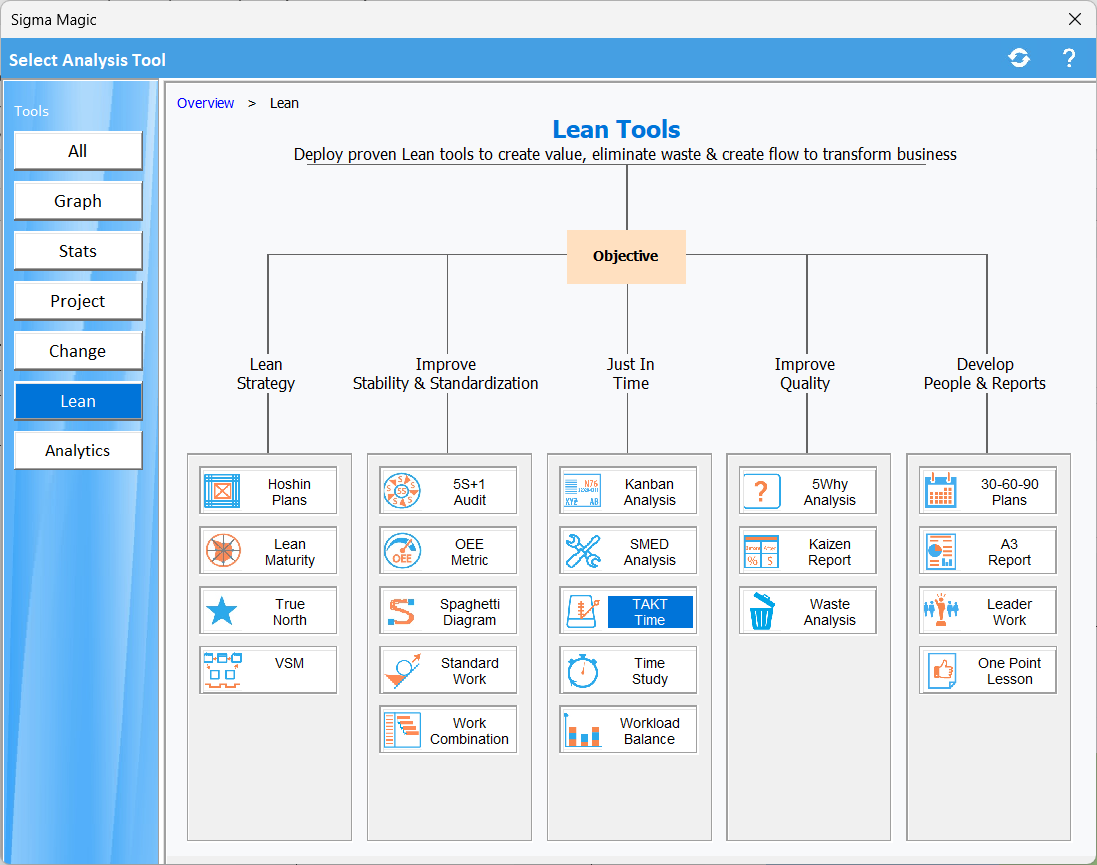
Task: Open help with the question mark icon
Action: click(1069, 58)
